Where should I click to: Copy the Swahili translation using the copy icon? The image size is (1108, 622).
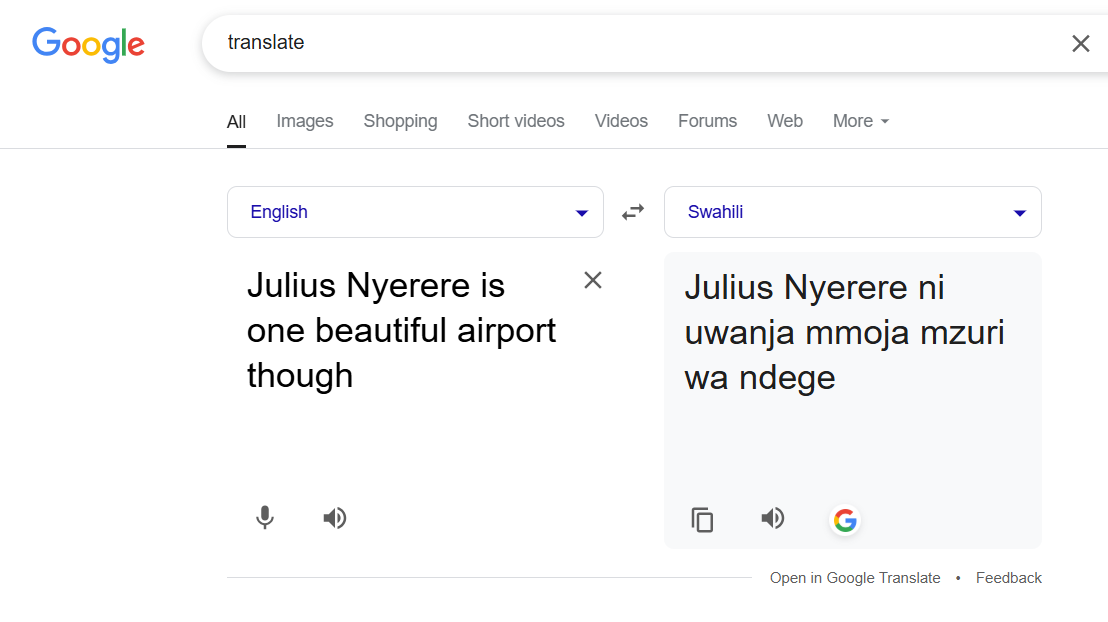pyautogui.click(x=702, y=519)
